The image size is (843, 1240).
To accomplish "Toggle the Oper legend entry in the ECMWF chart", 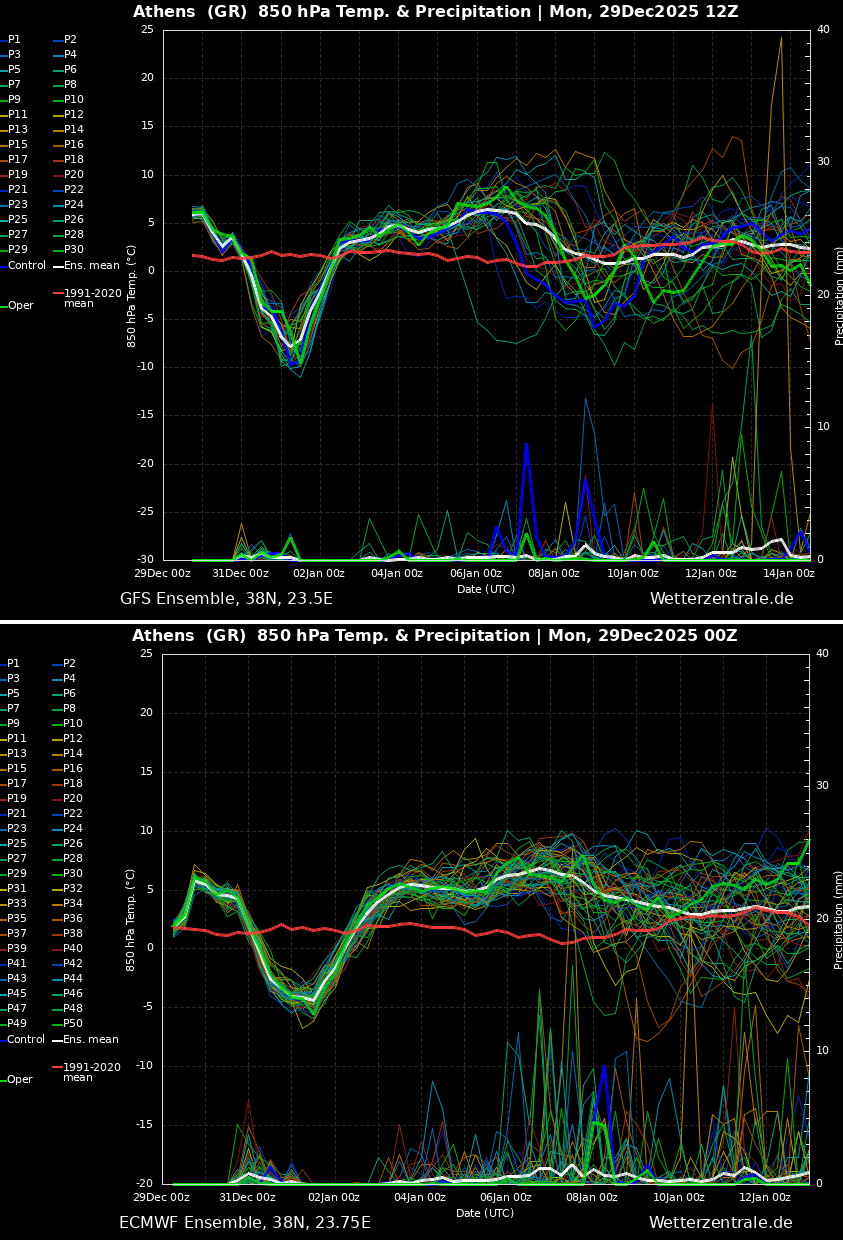I will [20, 1080].
